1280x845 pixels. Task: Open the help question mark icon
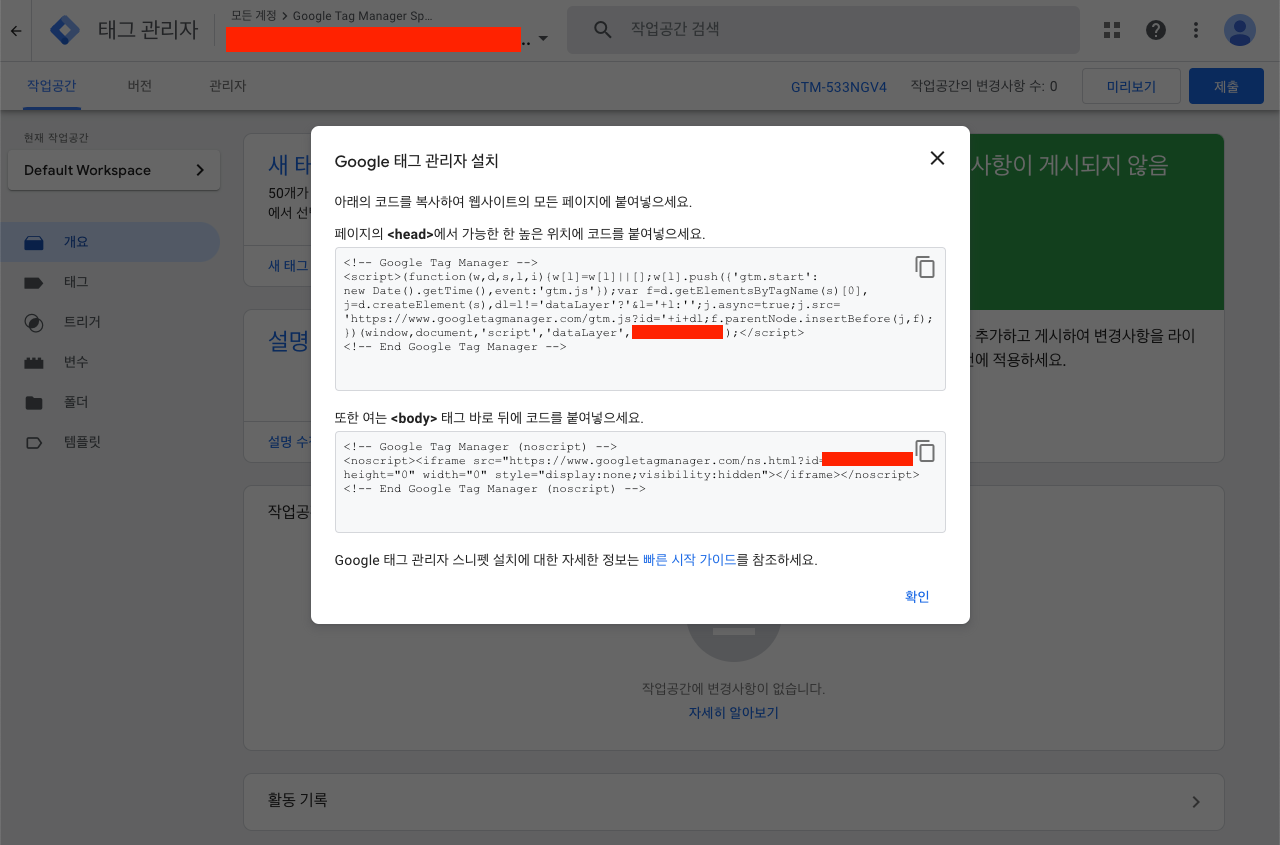[x=1156, y=30]
